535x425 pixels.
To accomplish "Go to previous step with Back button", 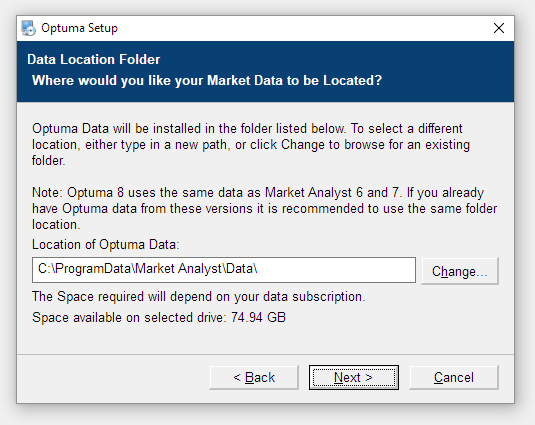I will tap(254, 378).
